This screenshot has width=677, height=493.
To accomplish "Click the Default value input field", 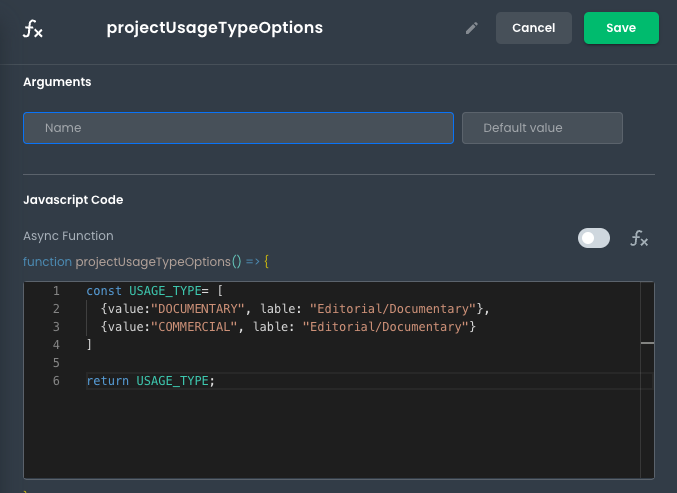I will 542,128.
